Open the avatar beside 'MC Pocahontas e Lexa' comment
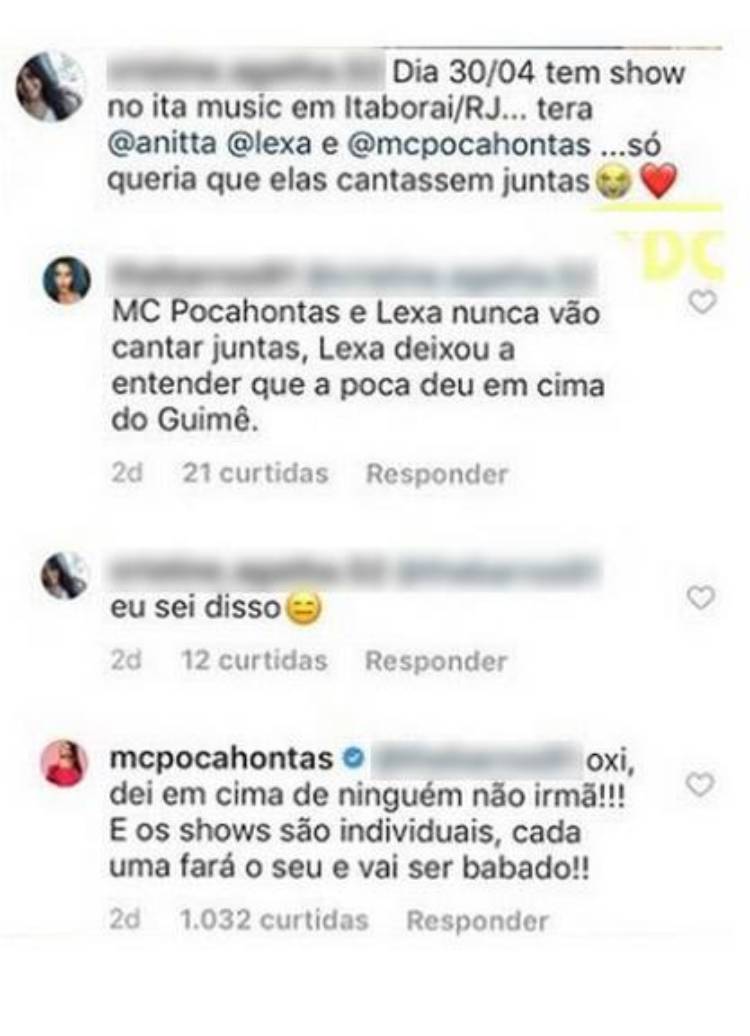 pos(66,280)
